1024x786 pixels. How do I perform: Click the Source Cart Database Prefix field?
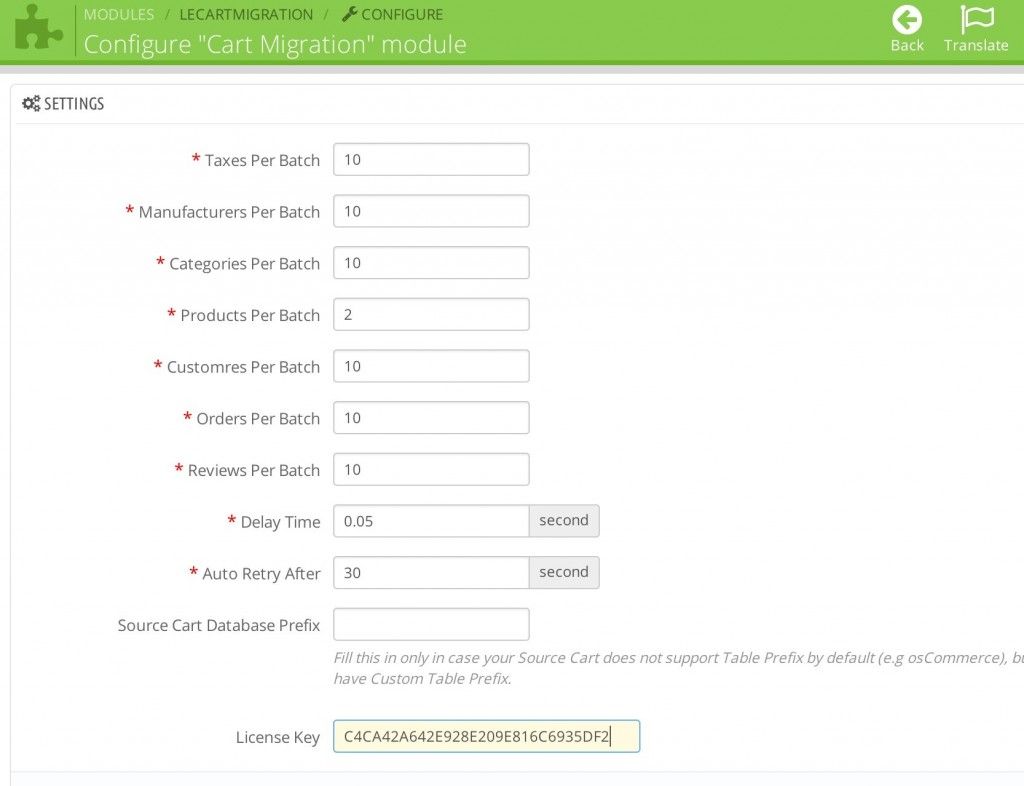click(x=431, y=624)
